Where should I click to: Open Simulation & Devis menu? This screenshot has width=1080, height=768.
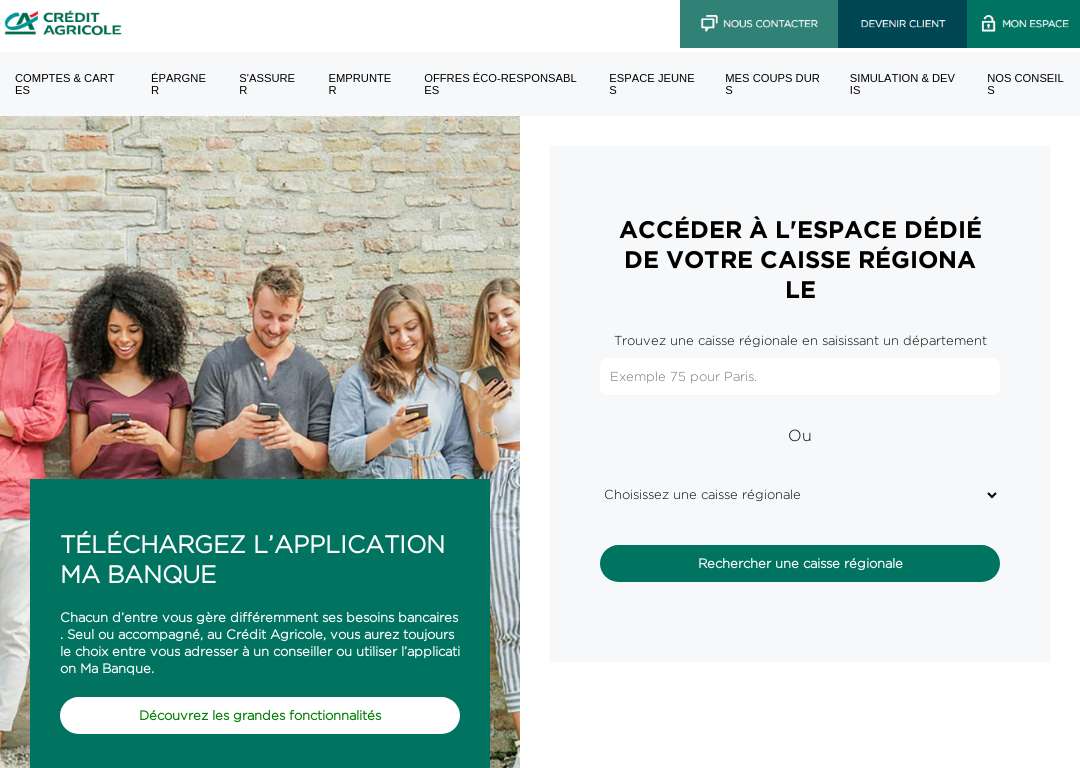pyautogui.click(x=902, y=84)
